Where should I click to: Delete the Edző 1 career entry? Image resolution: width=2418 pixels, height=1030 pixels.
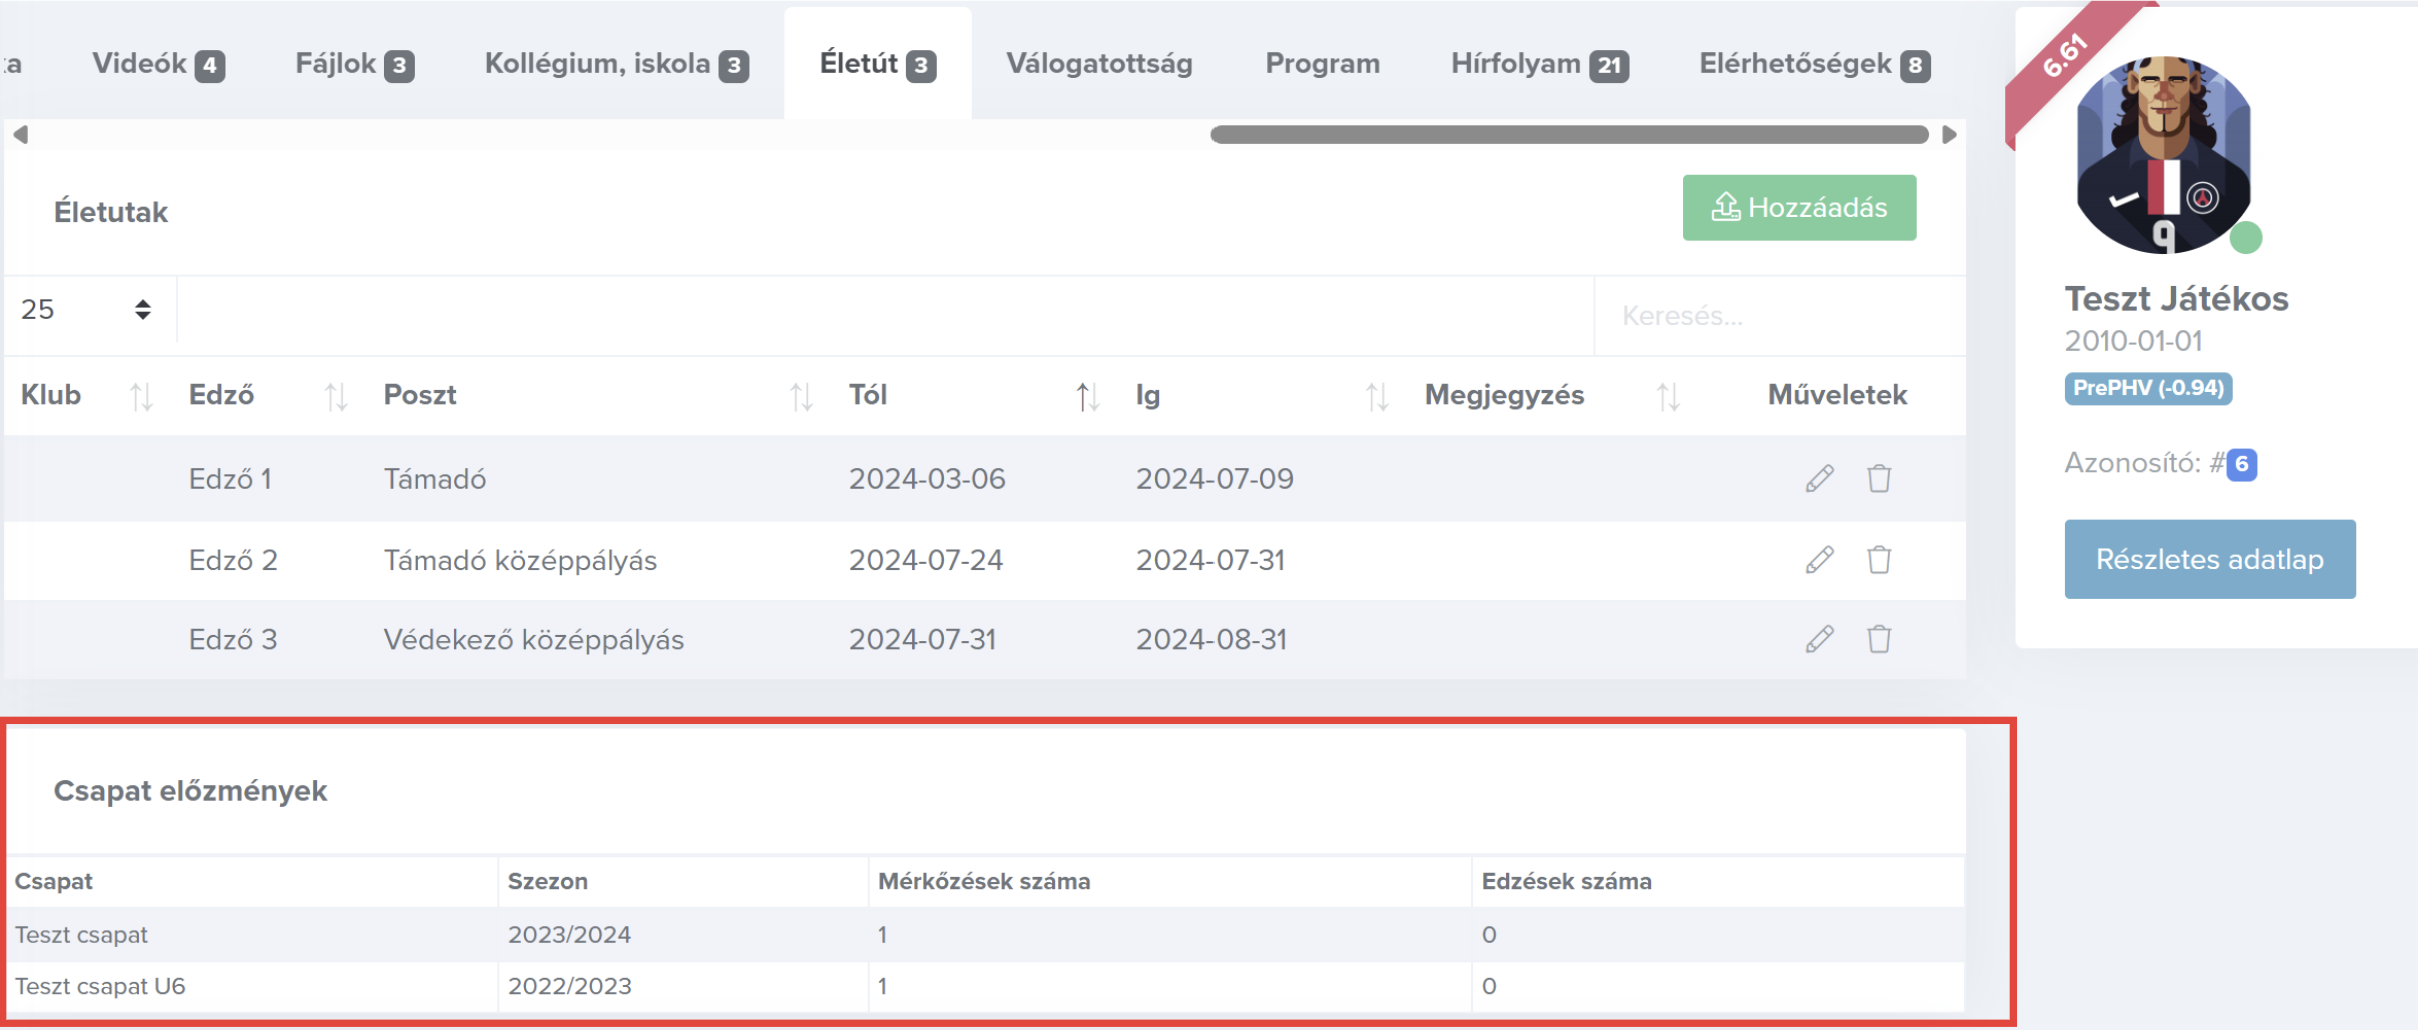click(x=1878, y=479)
